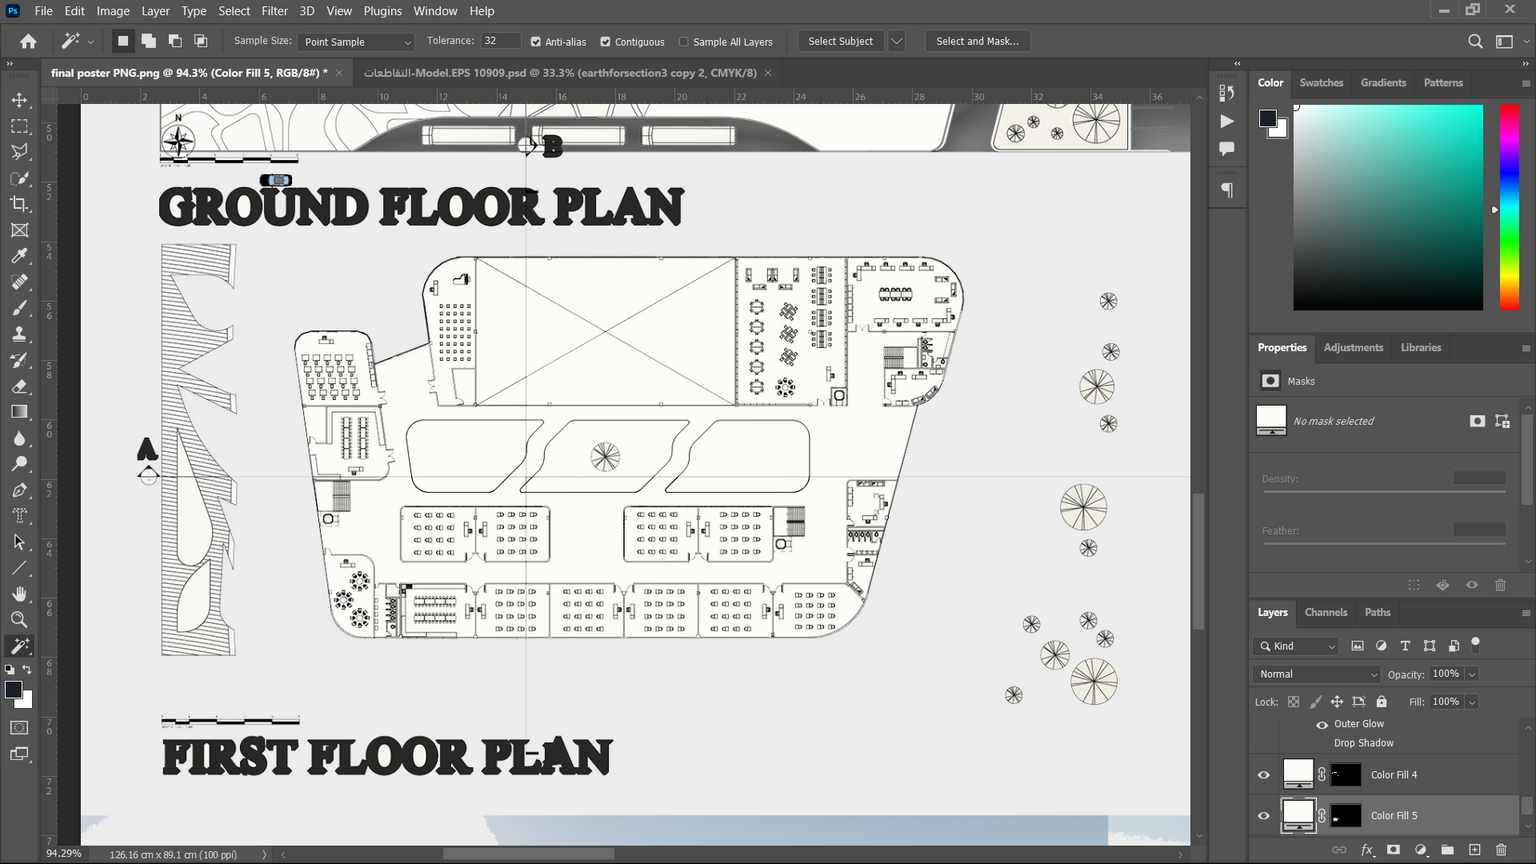Click the Select Subject button
Image resolution: width=1536 pixels, height=864 pixels.
[840, 41]
